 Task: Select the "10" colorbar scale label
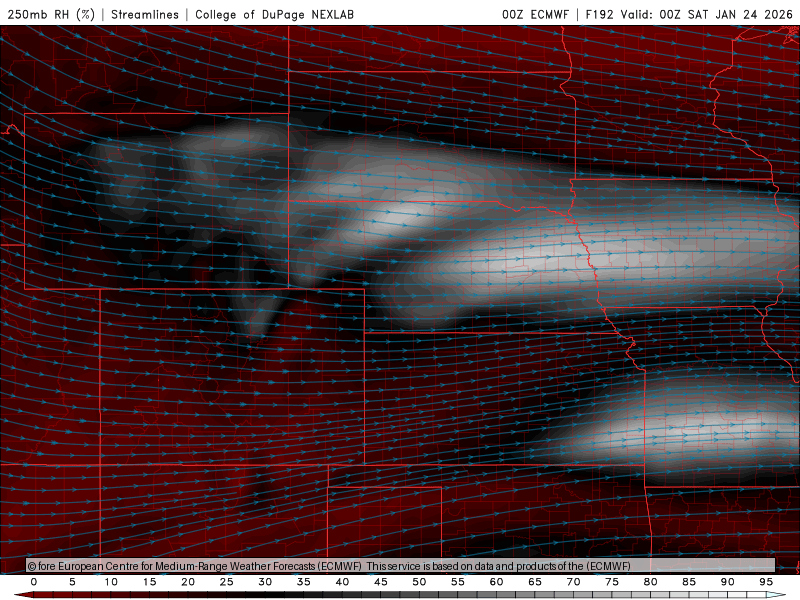[111, 582]
